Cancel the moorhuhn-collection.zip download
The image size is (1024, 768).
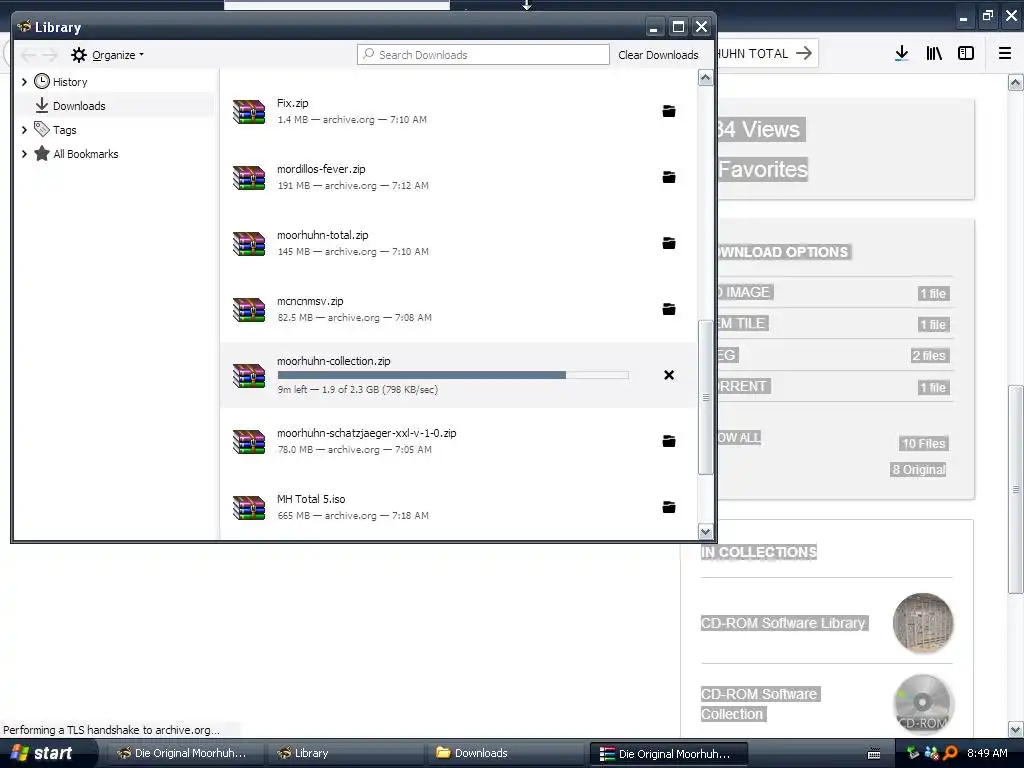click(x=669, y=375)
